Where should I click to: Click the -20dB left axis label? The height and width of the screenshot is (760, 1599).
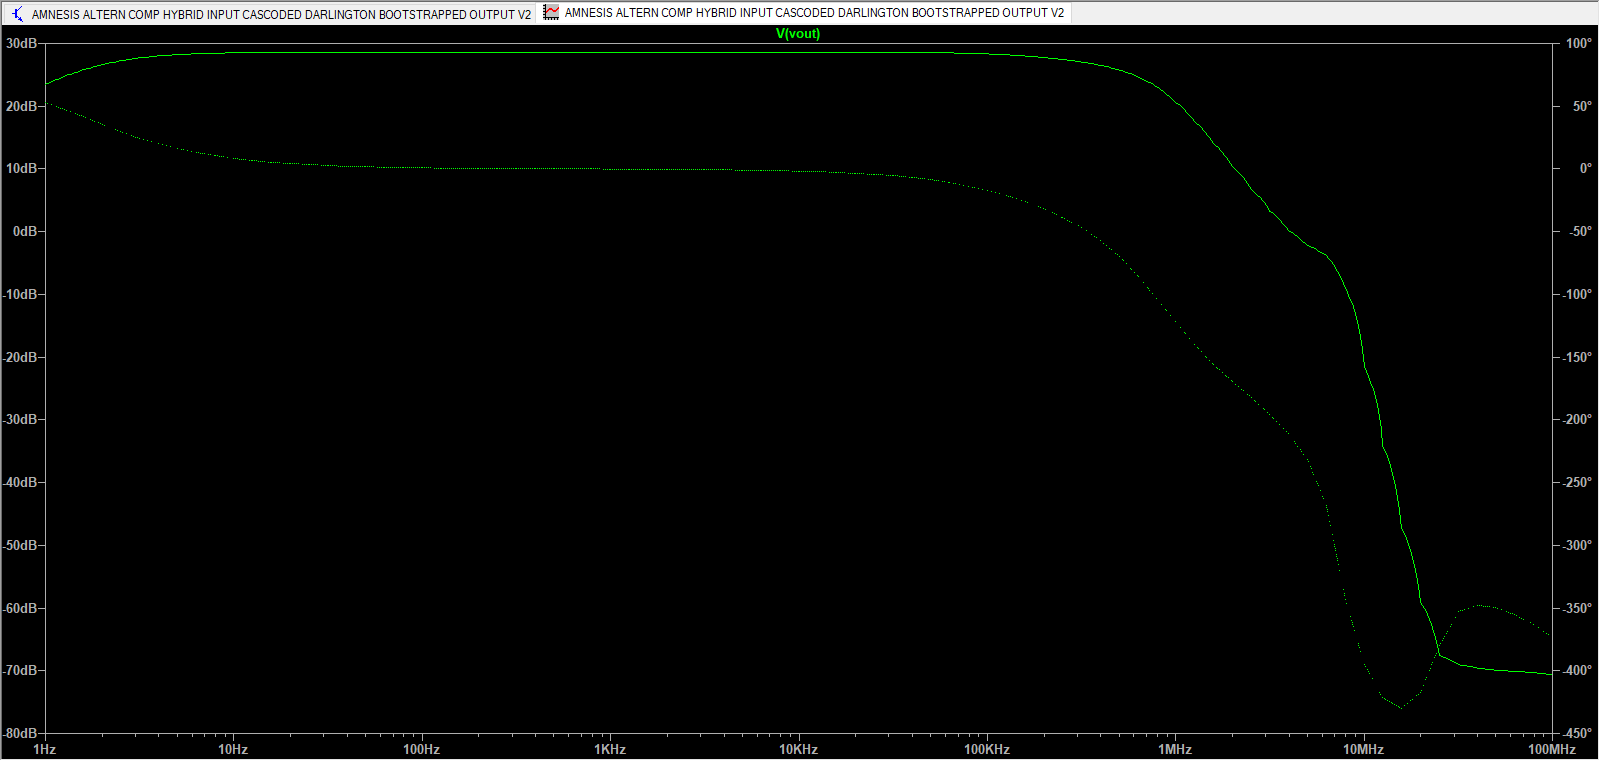[20, 357]
